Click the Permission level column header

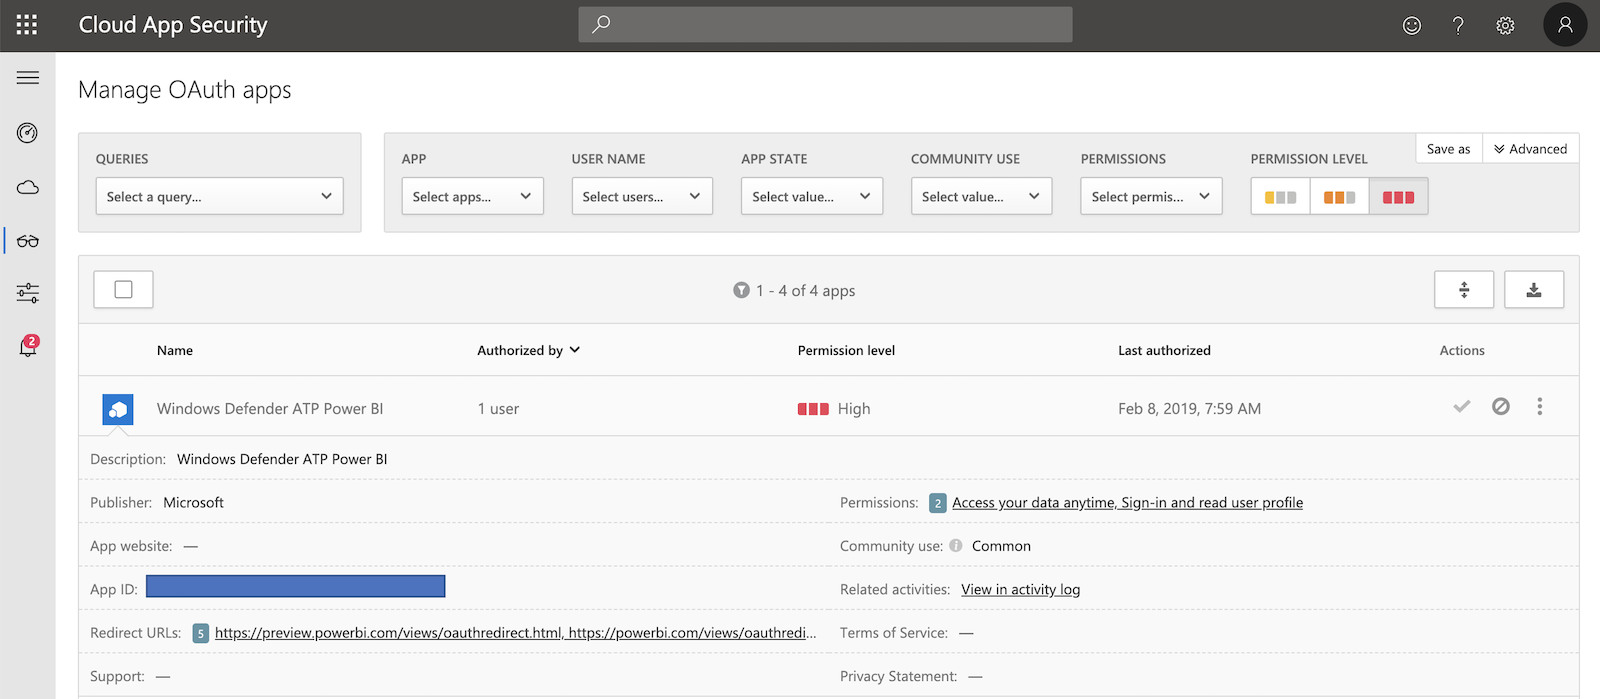point(846,350)
